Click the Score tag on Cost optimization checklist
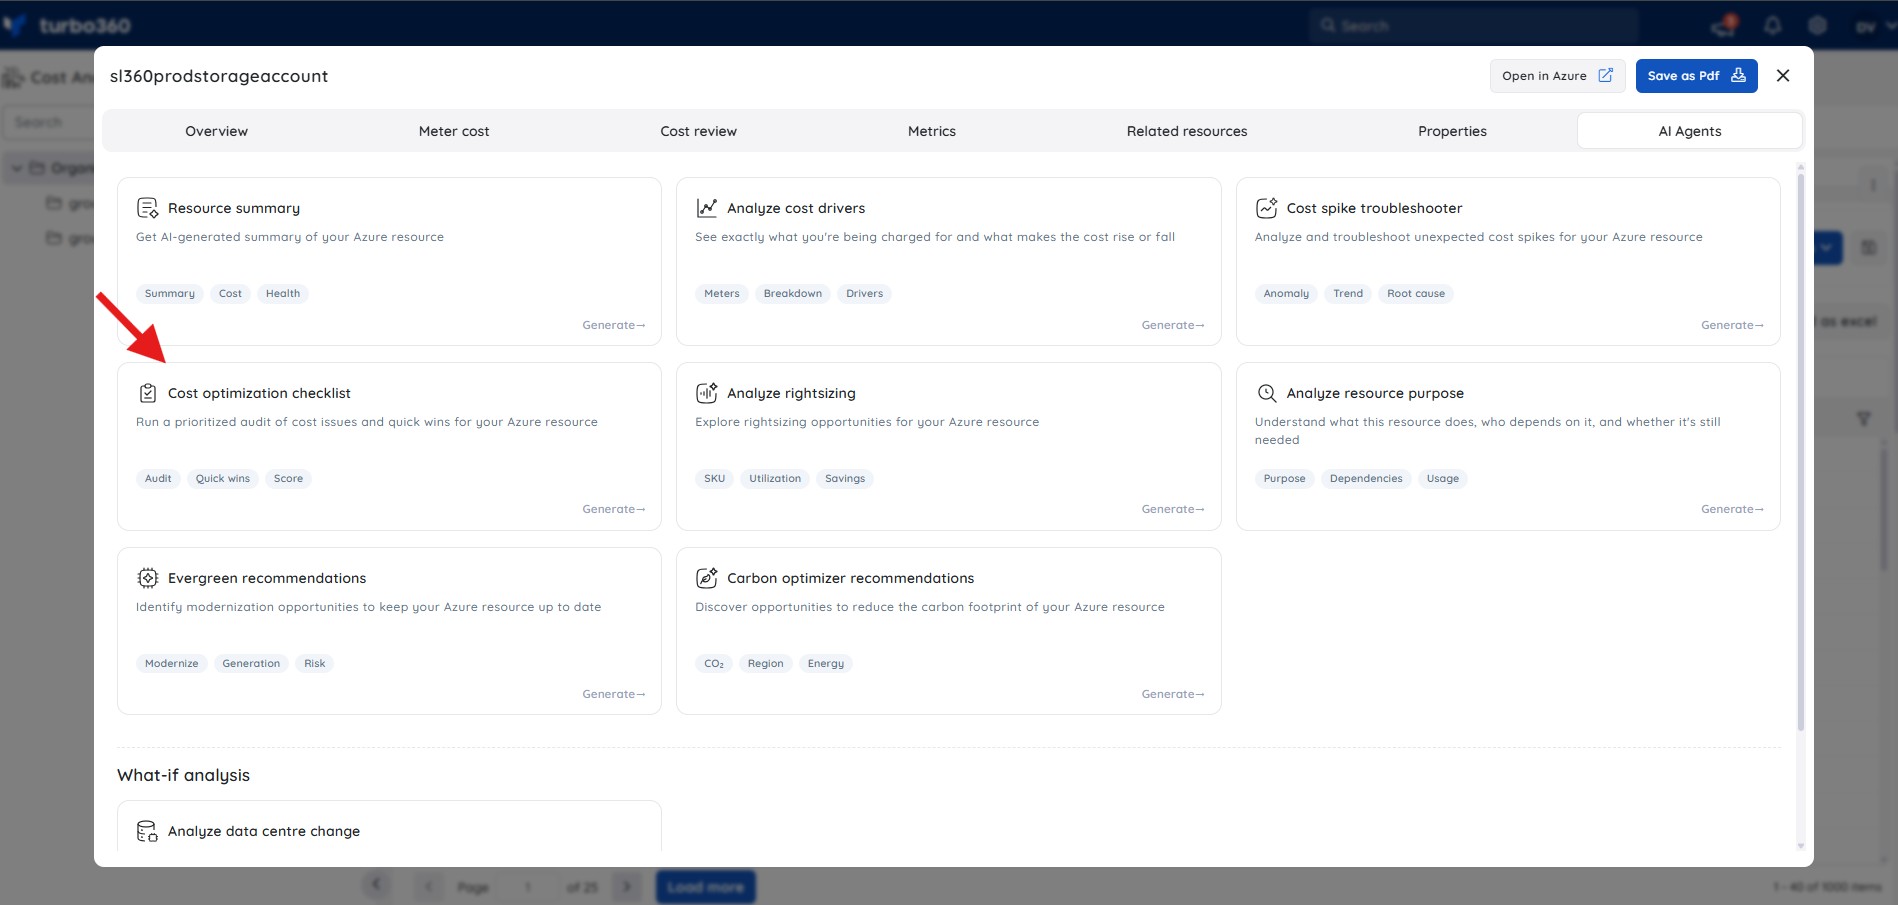This screenshot has height=905, width=1898. point(288,478)
